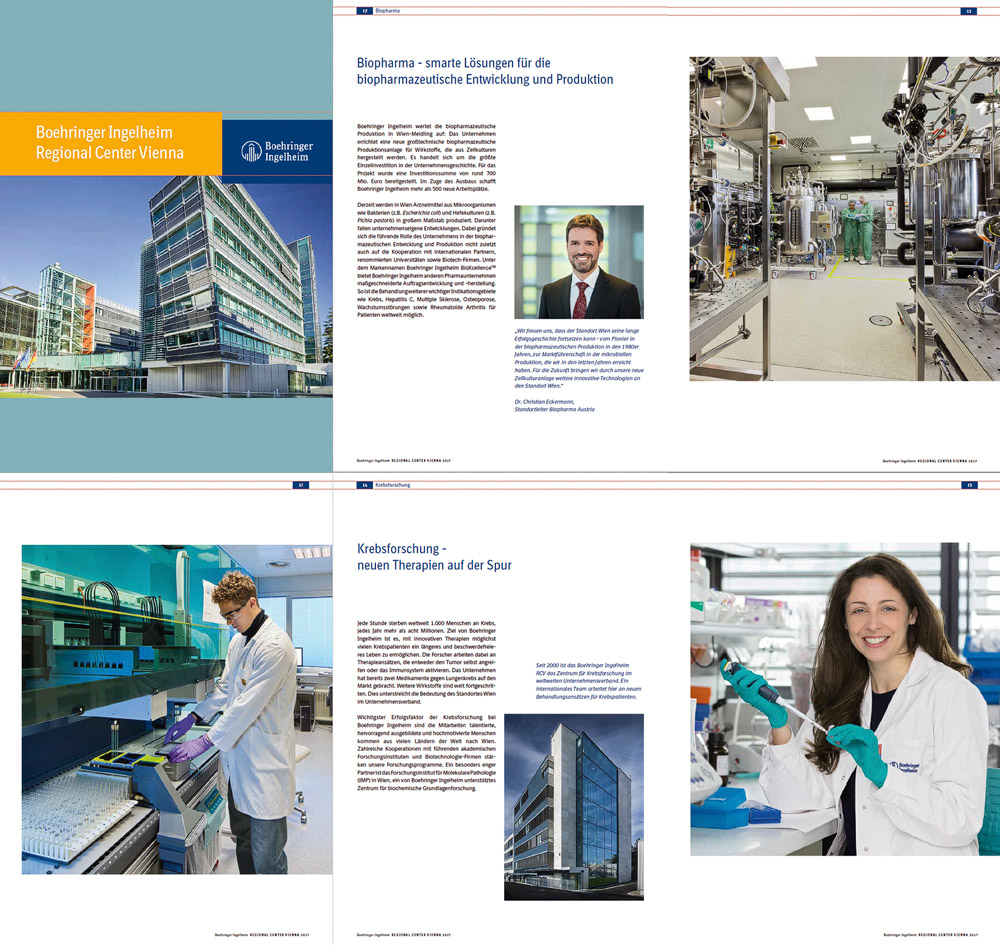Click the footer text at bottom of page 13
1000x945 pixels.
tap(929, 460)
